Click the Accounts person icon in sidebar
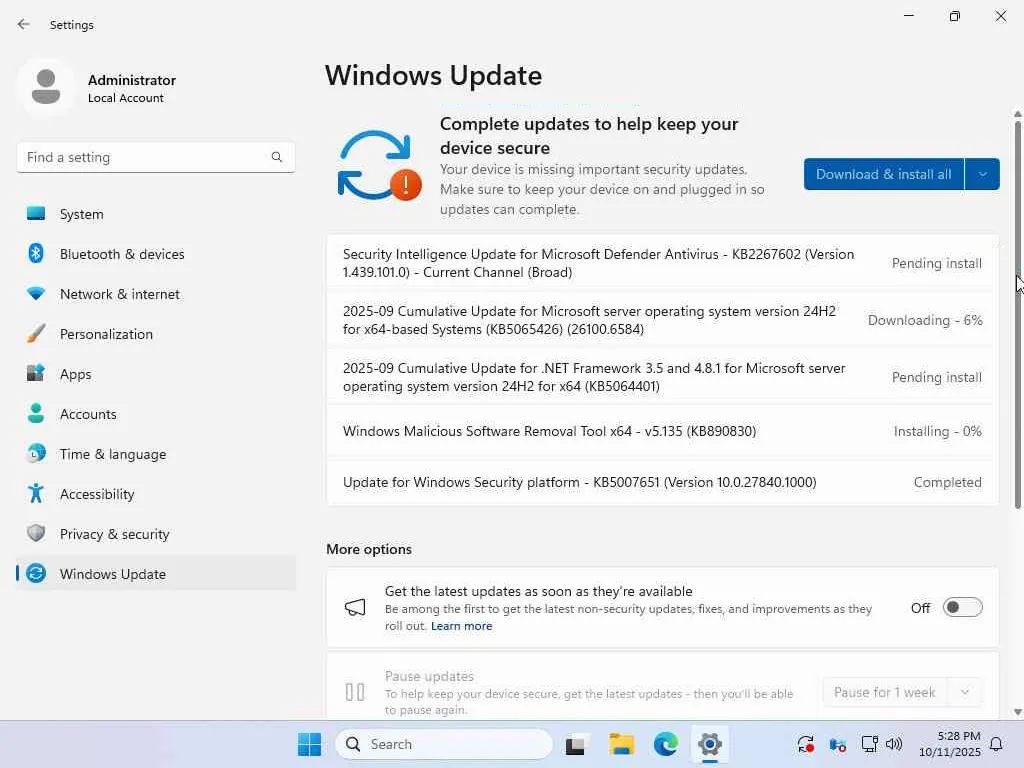Viewport: 1024px width, 768px height. tap(36, 413)
